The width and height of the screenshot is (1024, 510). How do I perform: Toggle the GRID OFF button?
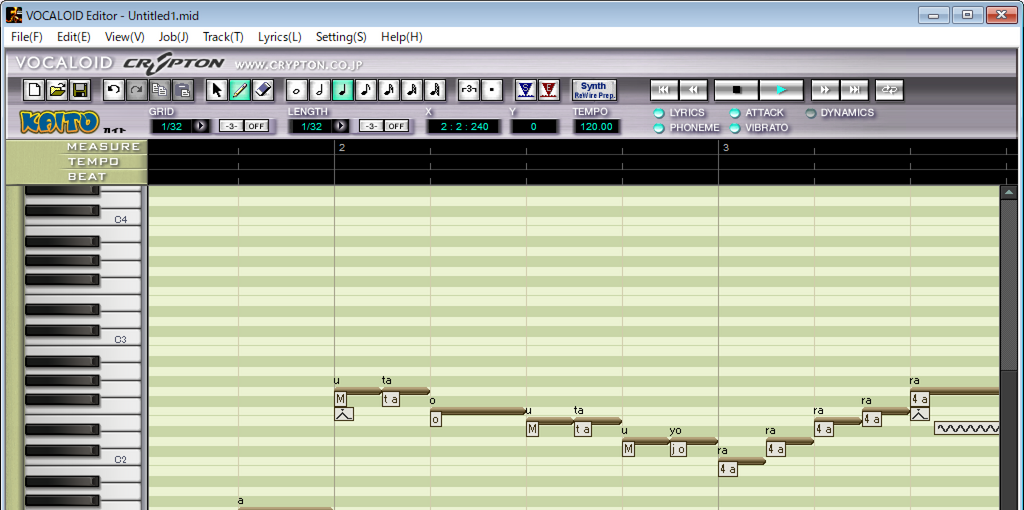coord(257,127)
